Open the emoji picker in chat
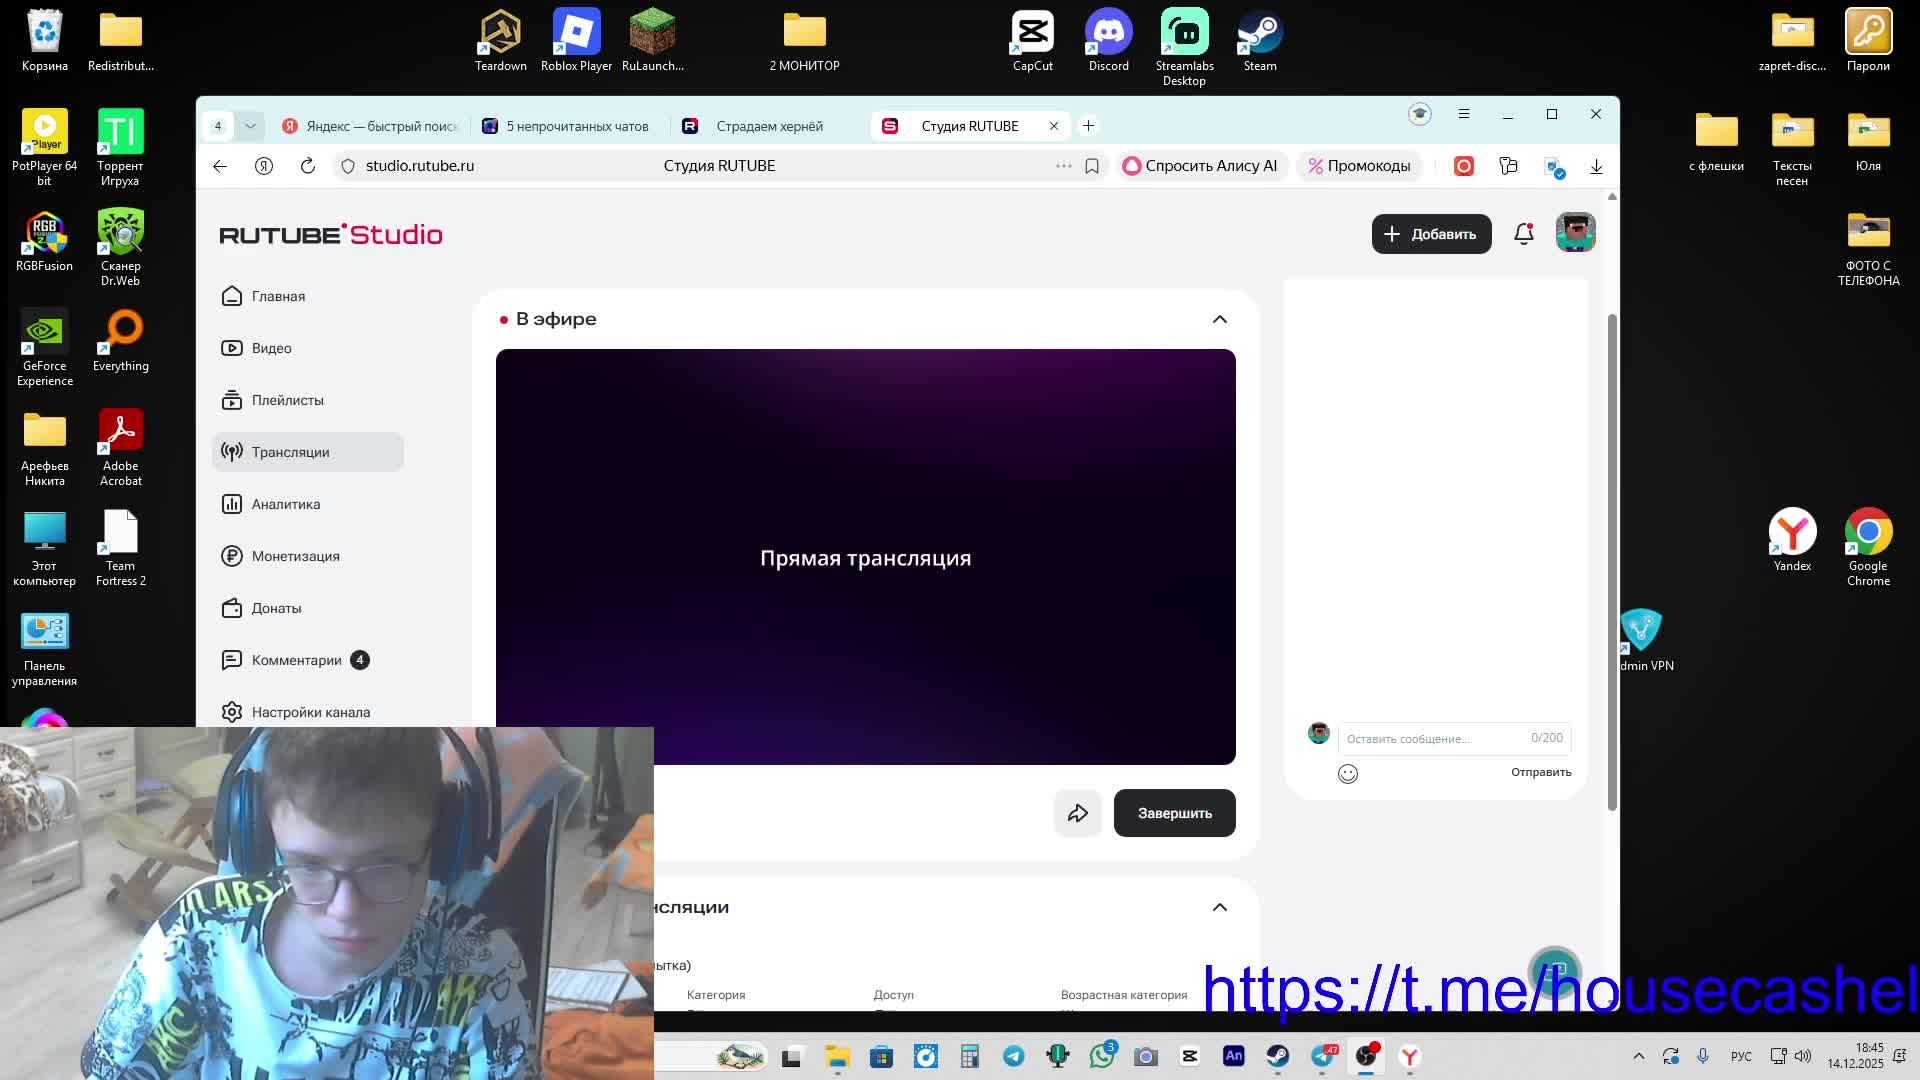The width and height of the screenshot is (1920, 1080). (x=1347, y=773)
